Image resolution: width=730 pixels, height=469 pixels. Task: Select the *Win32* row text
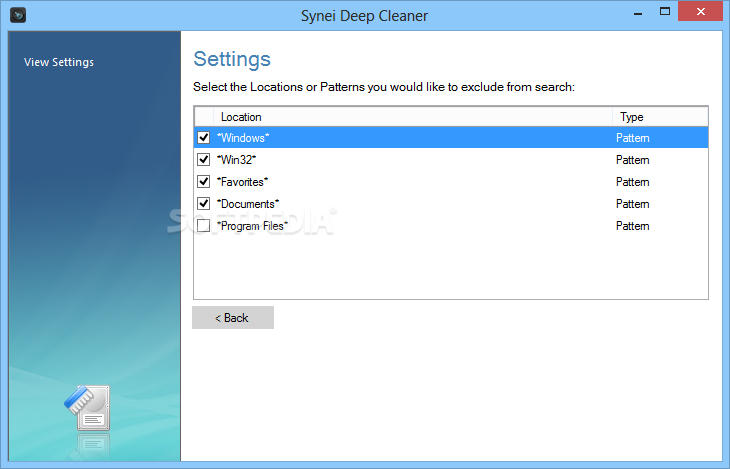pos(237,160)
